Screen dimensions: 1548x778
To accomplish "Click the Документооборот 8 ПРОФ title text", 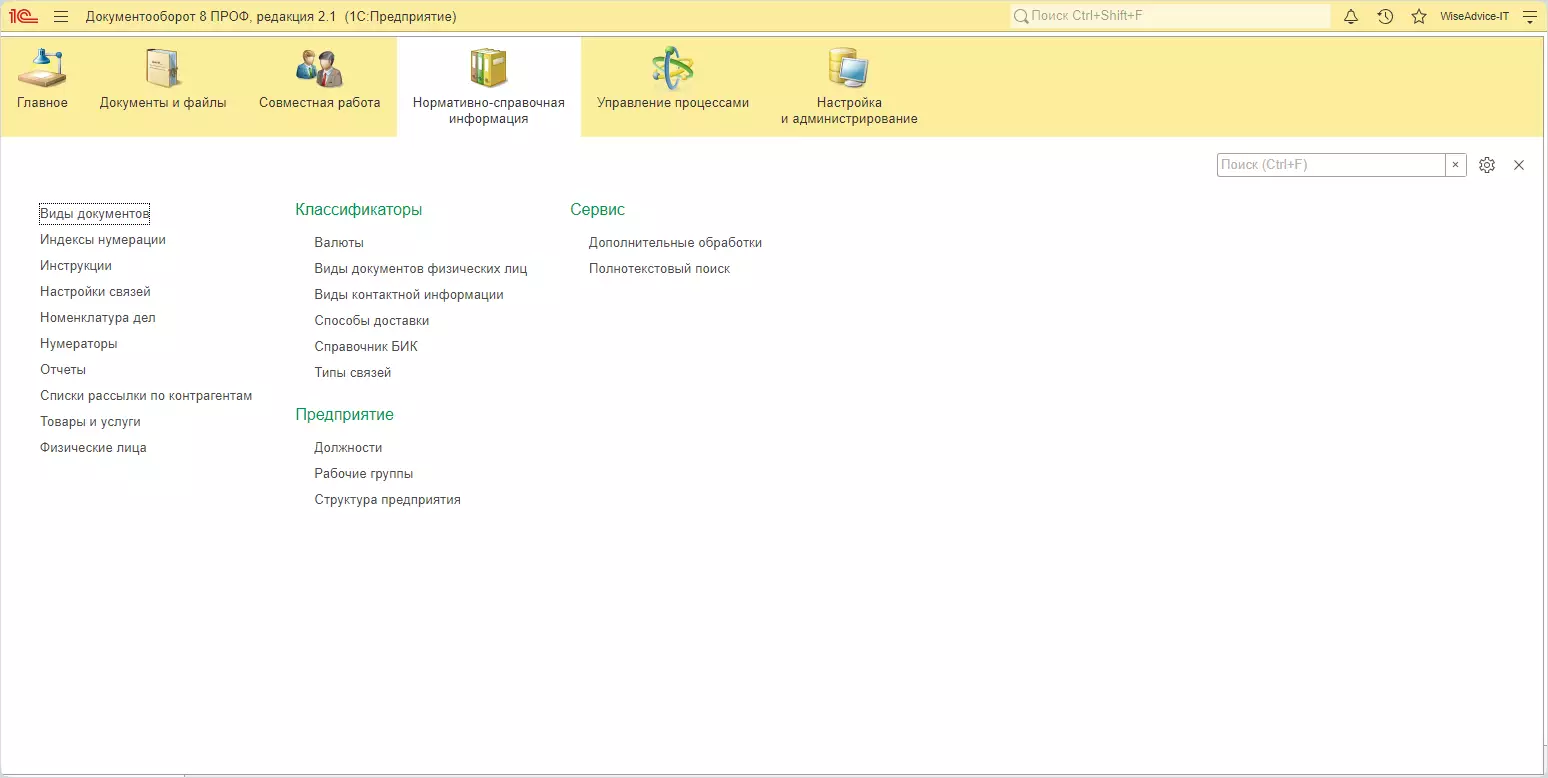I will click(271, 17).
